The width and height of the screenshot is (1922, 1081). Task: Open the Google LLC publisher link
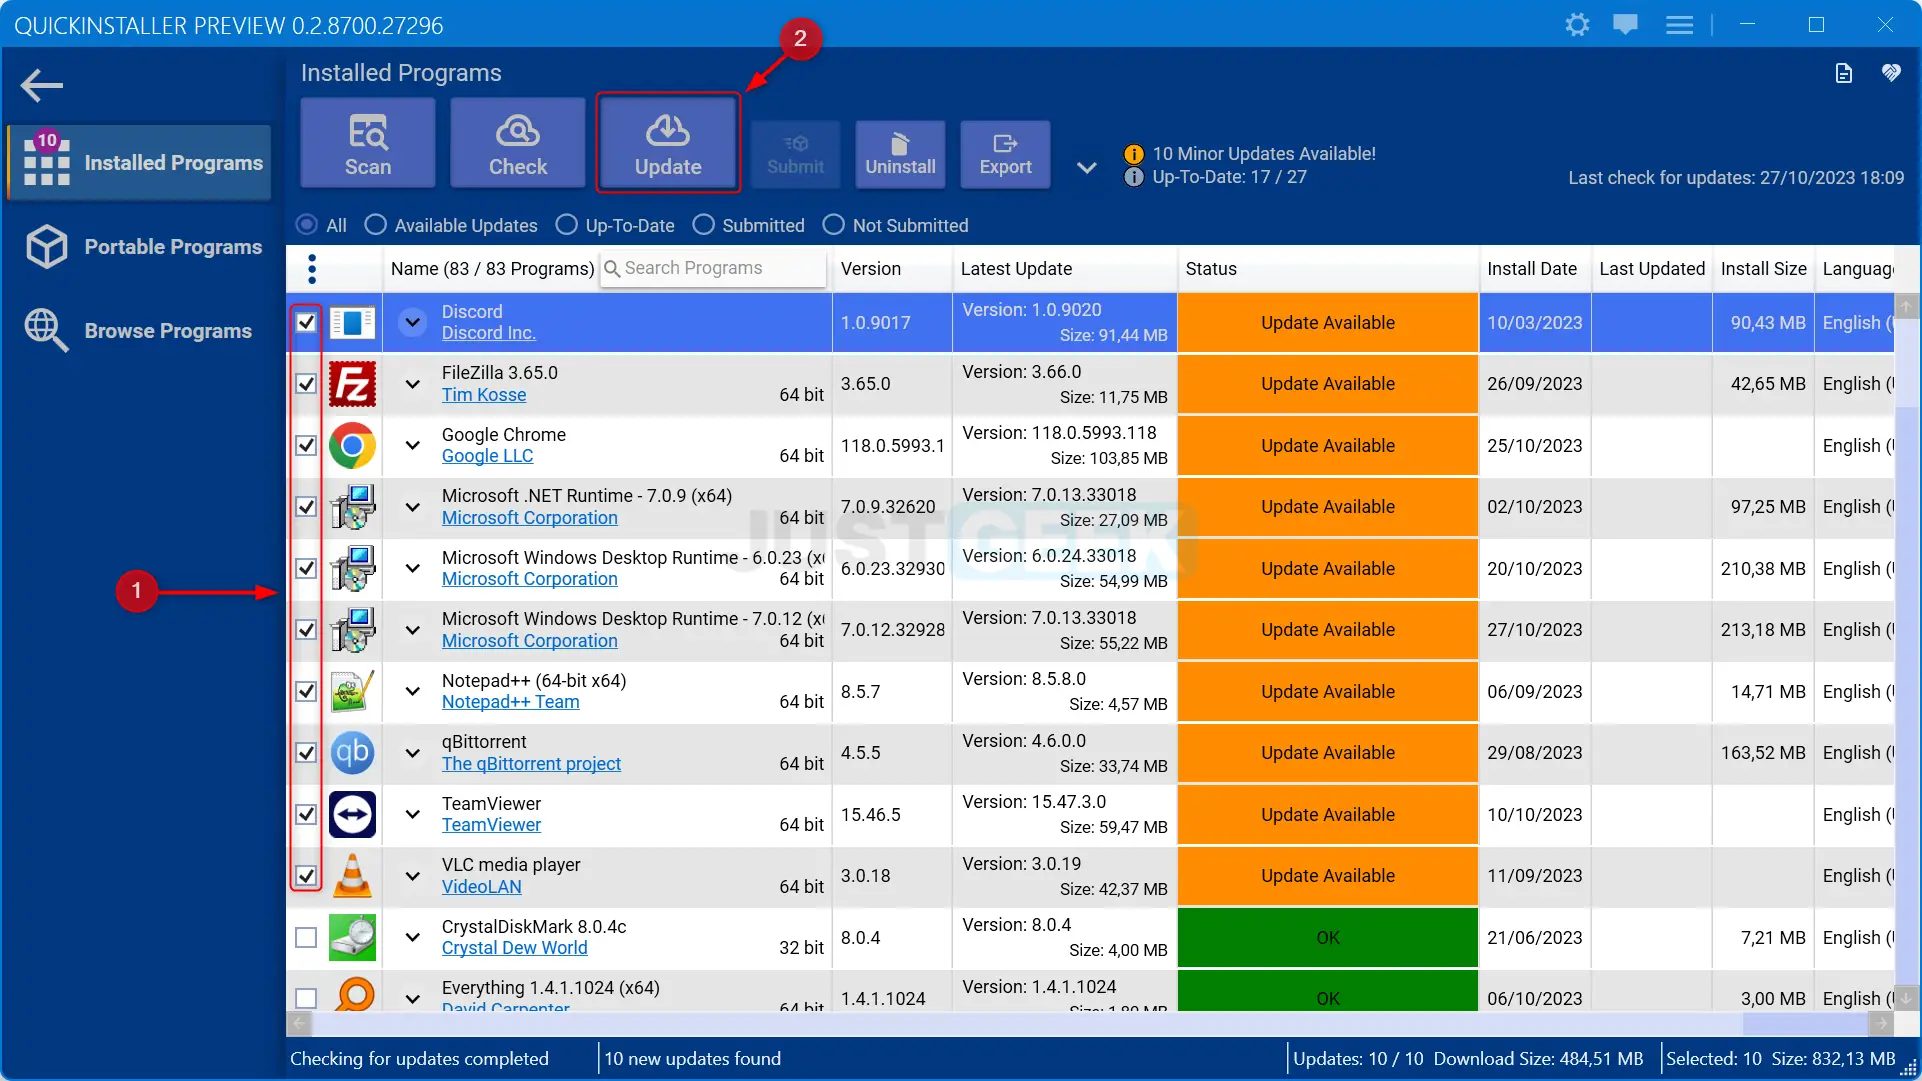pyautogui.click(x=487, y=456)
